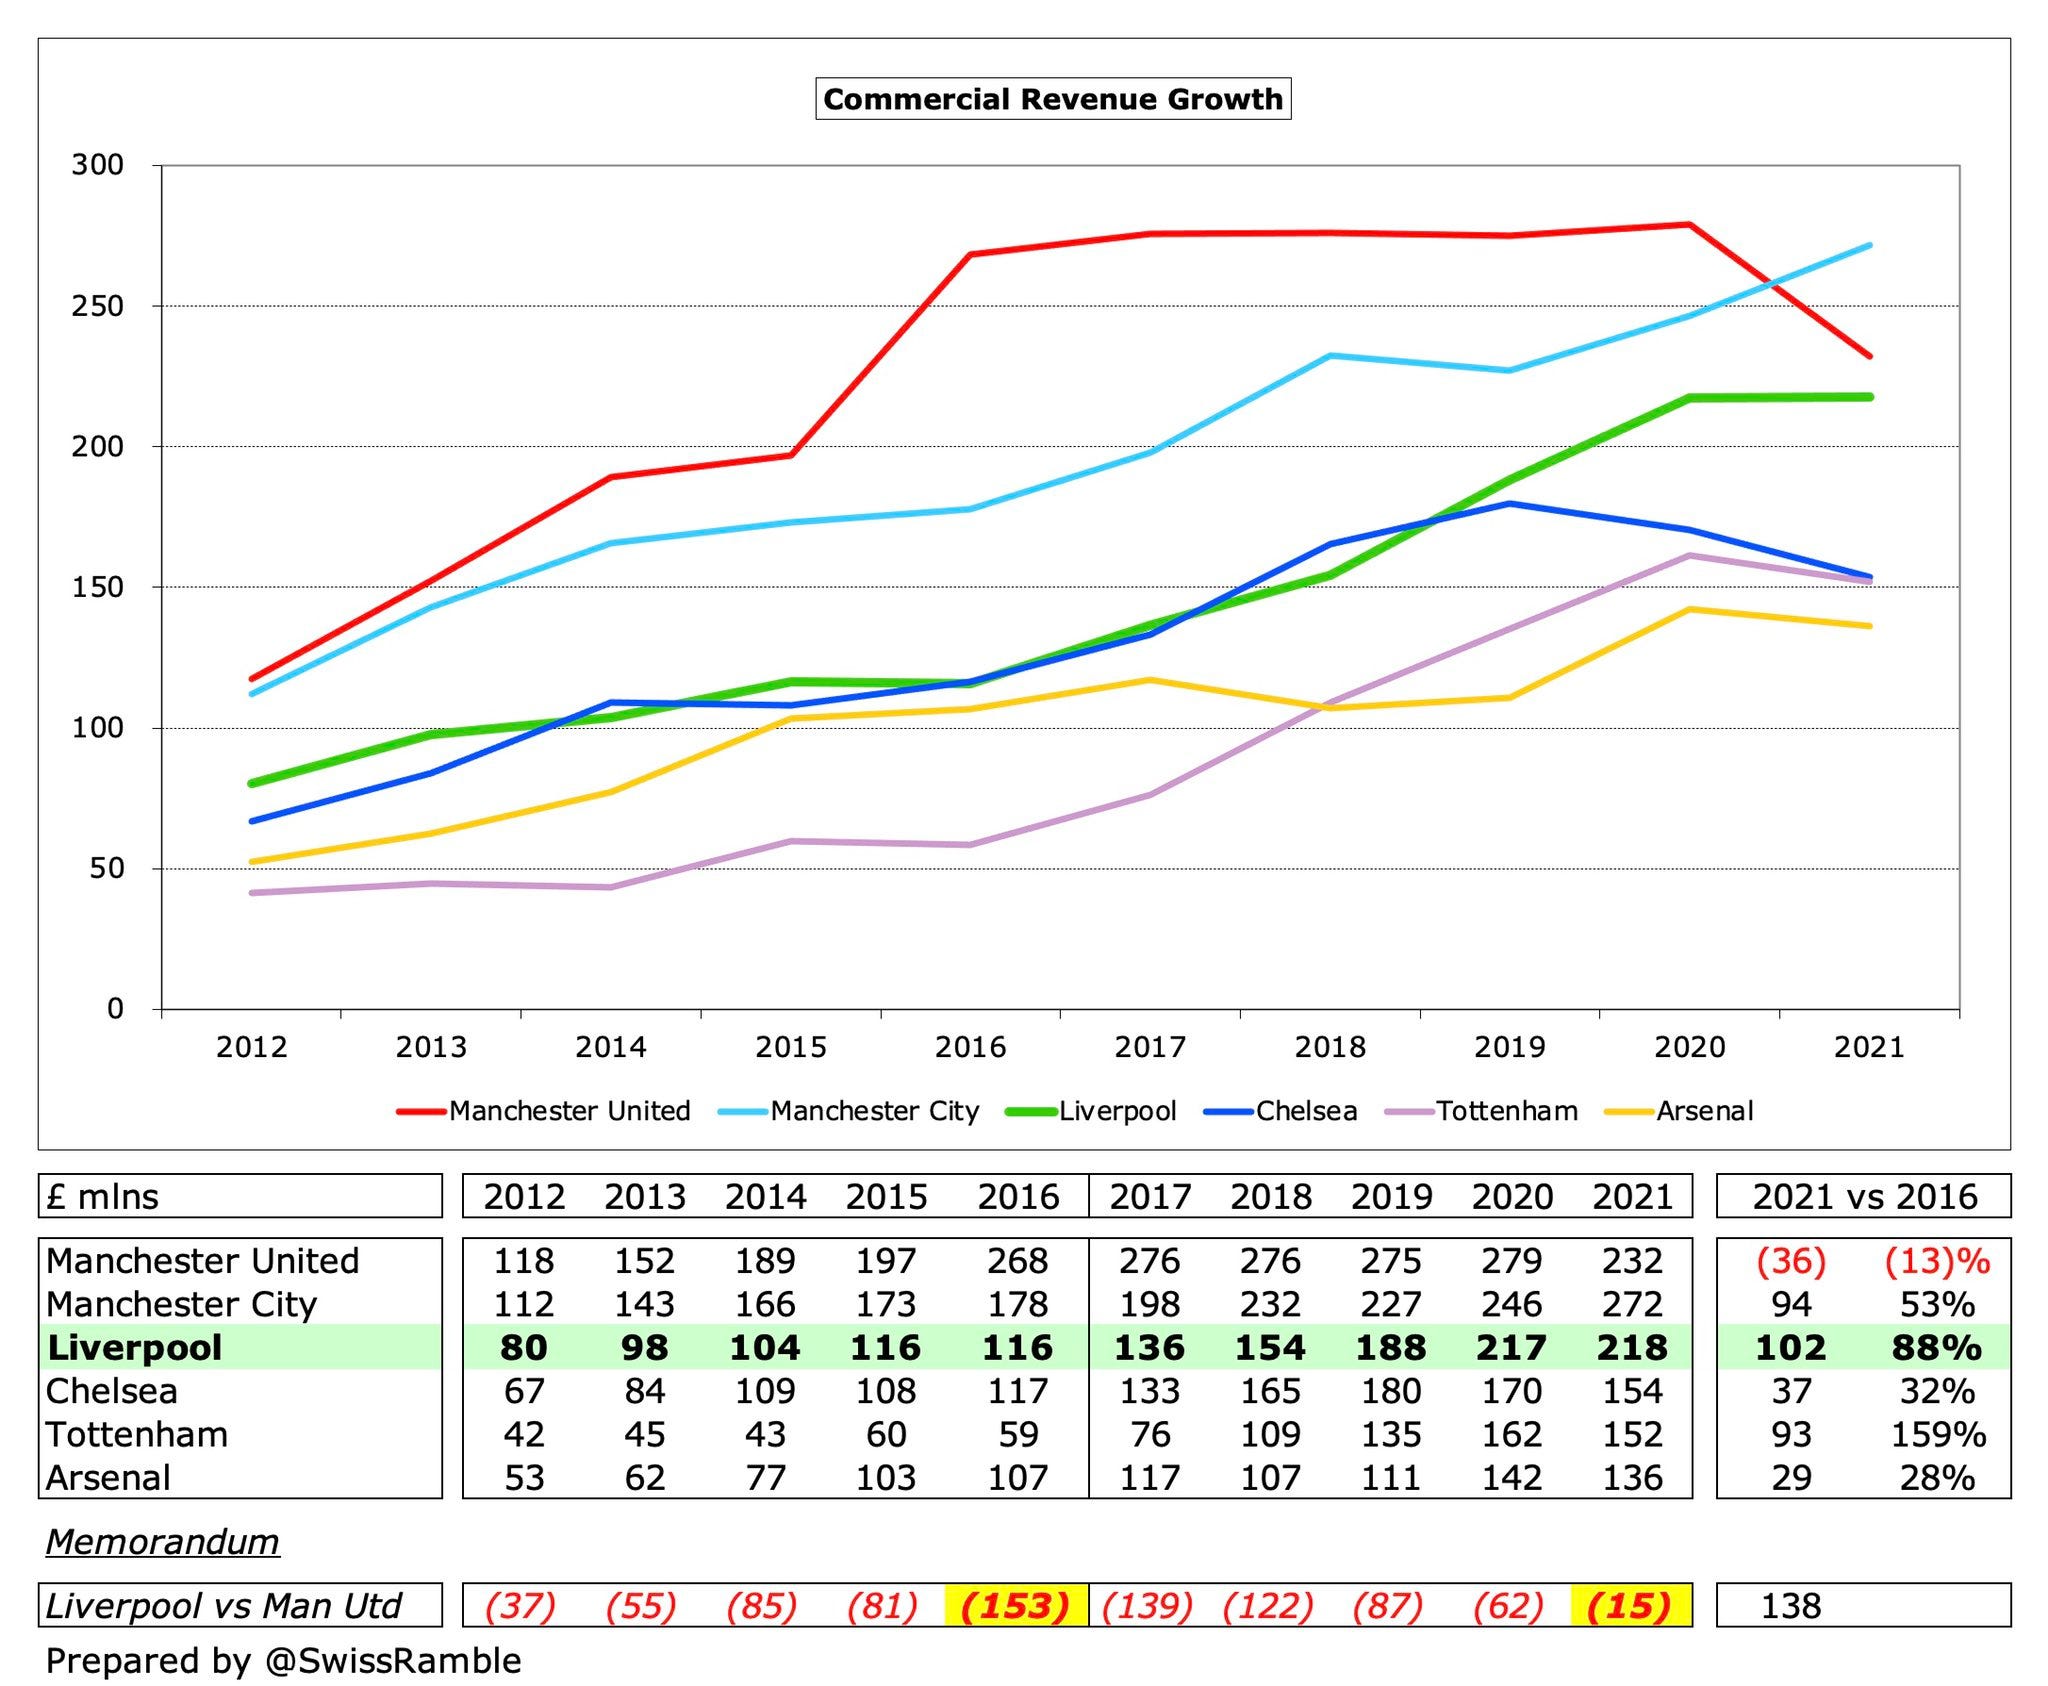Click the Arsenal legend entry
This screenshot has width=2048, height=1686.
click(1679, 1111)
